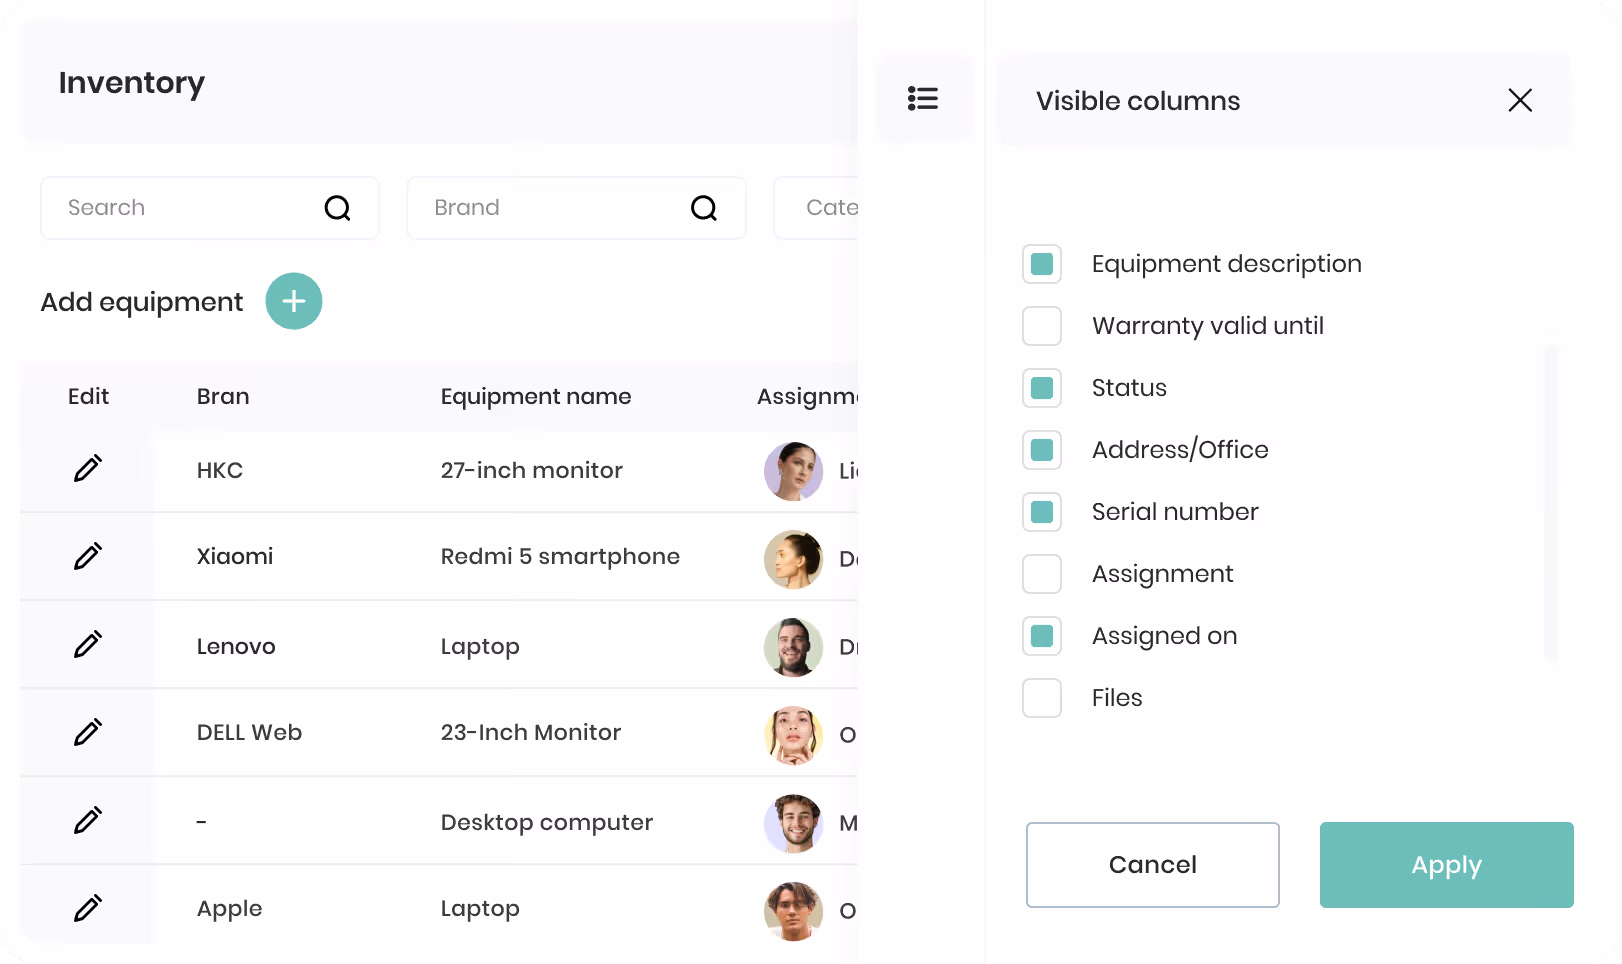Click the magnifier icon in the Search field
Viewport: 1622px width, 964px height.
pos(338,208)
